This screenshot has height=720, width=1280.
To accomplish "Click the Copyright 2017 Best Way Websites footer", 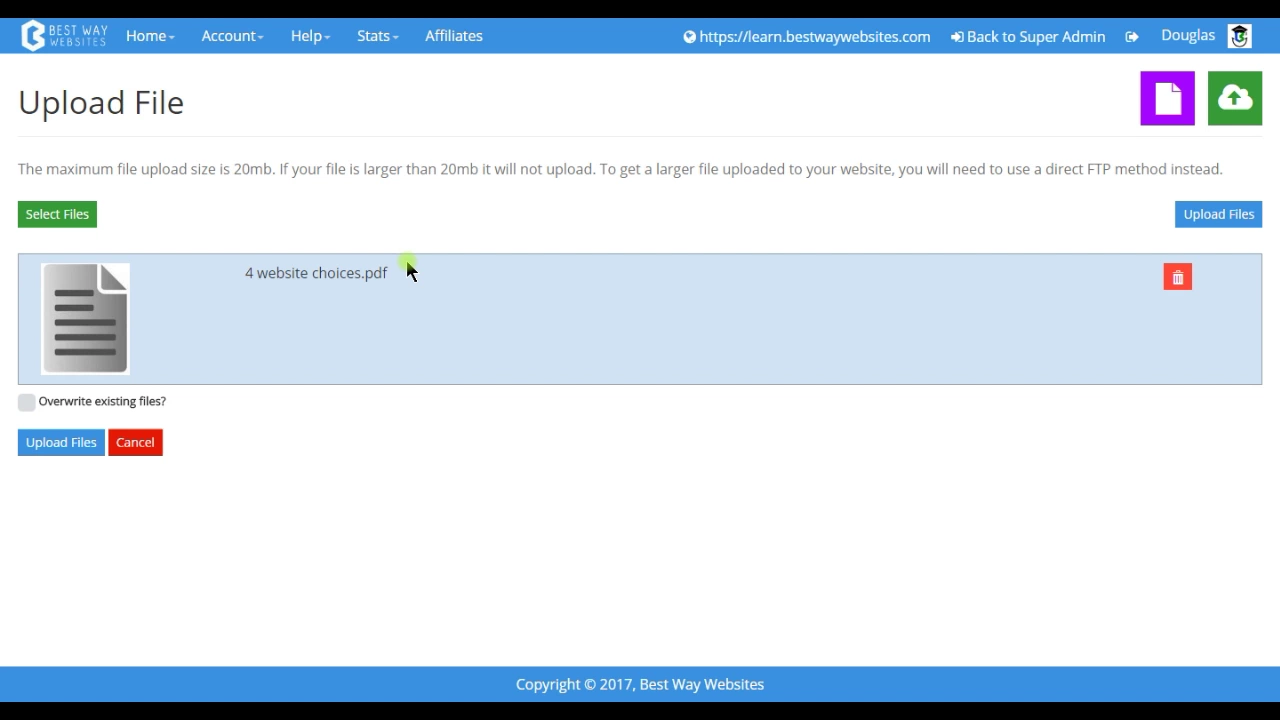I will [640, 684].
